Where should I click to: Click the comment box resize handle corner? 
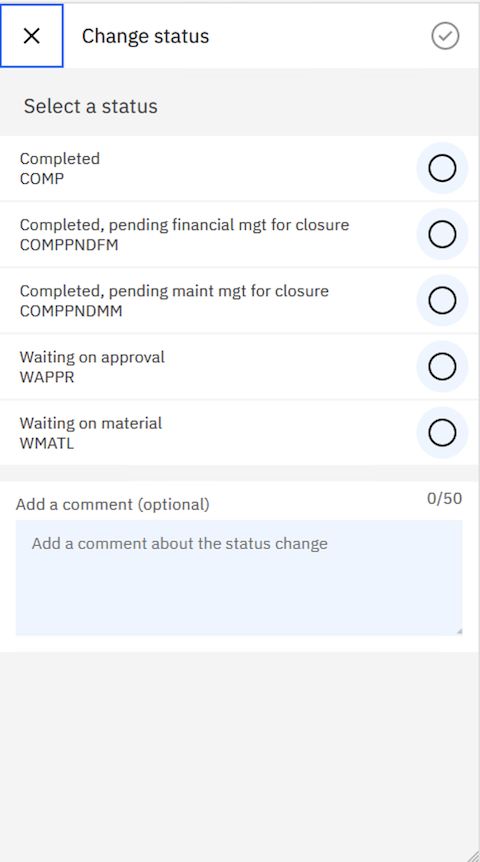click(458, 631)
